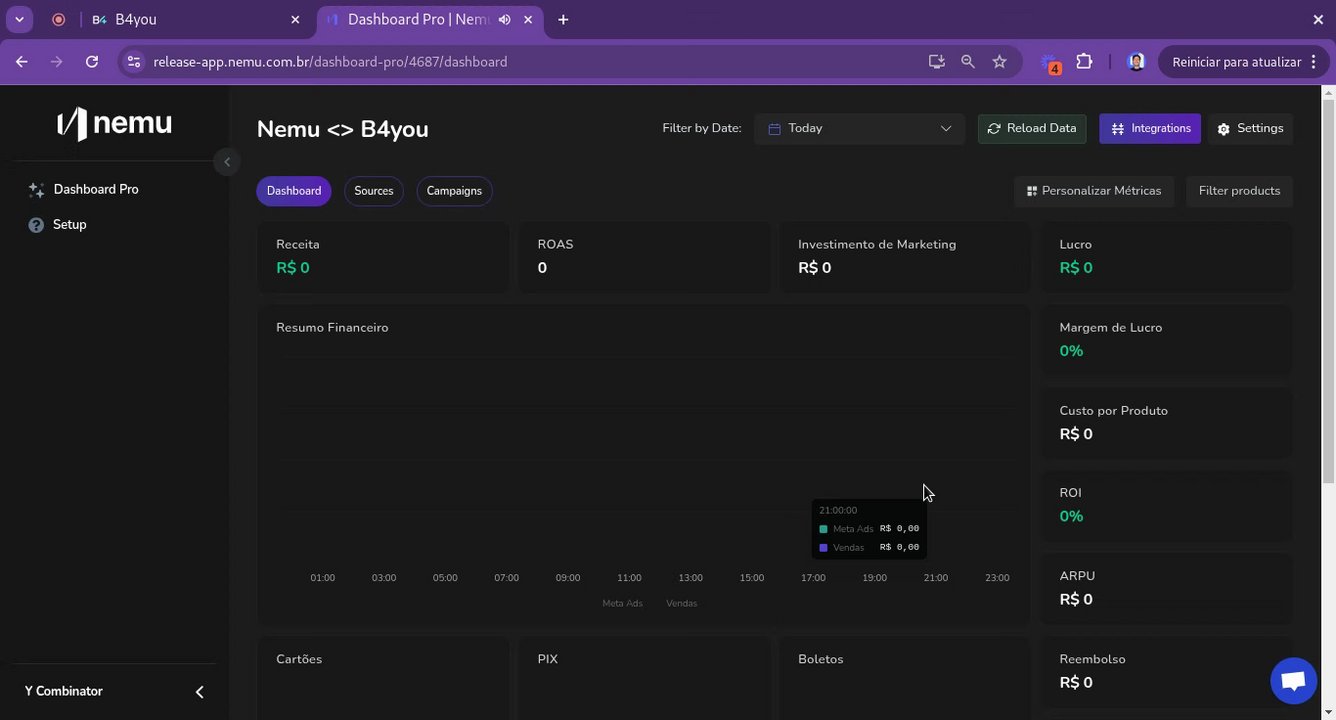Image resolution: width=1336 pixels, height=720 pixels.
Task: Select the Sources pill tab
Action: coord(374,191)
